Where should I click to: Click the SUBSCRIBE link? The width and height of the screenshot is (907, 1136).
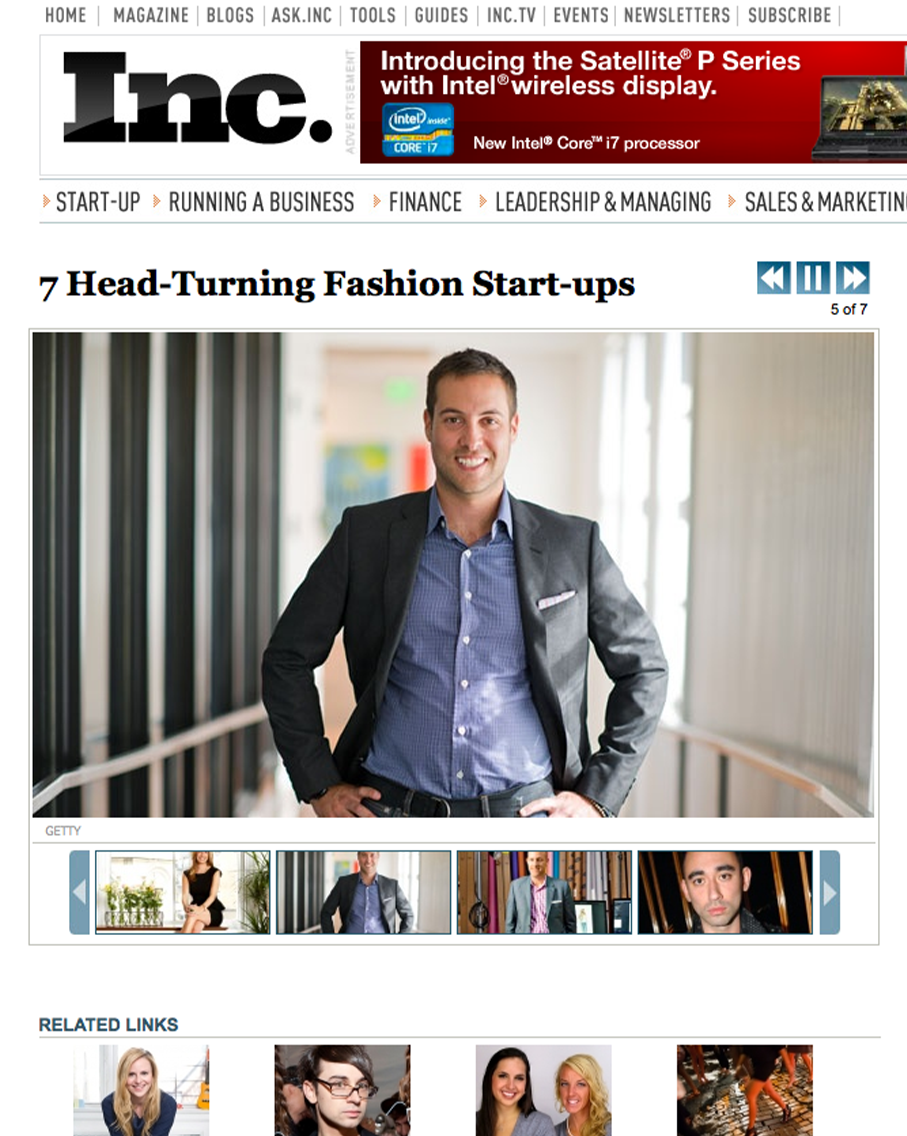click(789, 15)
